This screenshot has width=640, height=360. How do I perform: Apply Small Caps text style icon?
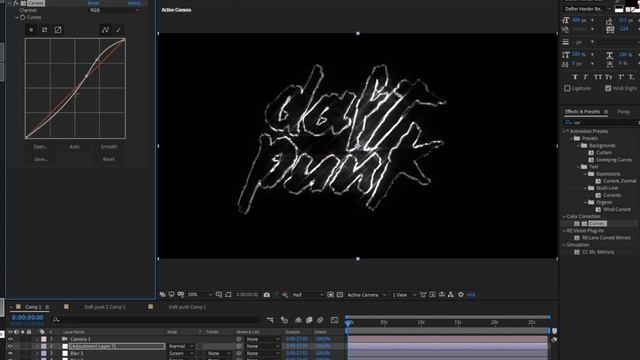[609, 77]
